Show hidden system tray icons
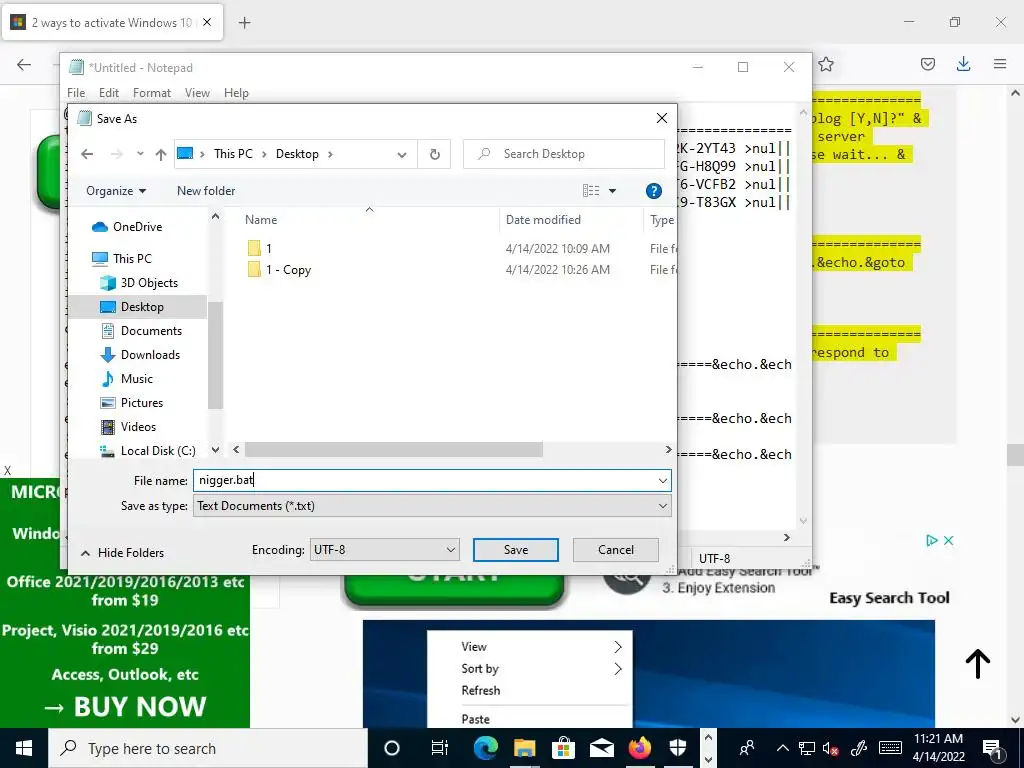This screenshot has height=768, width=1024. point(783,749)
